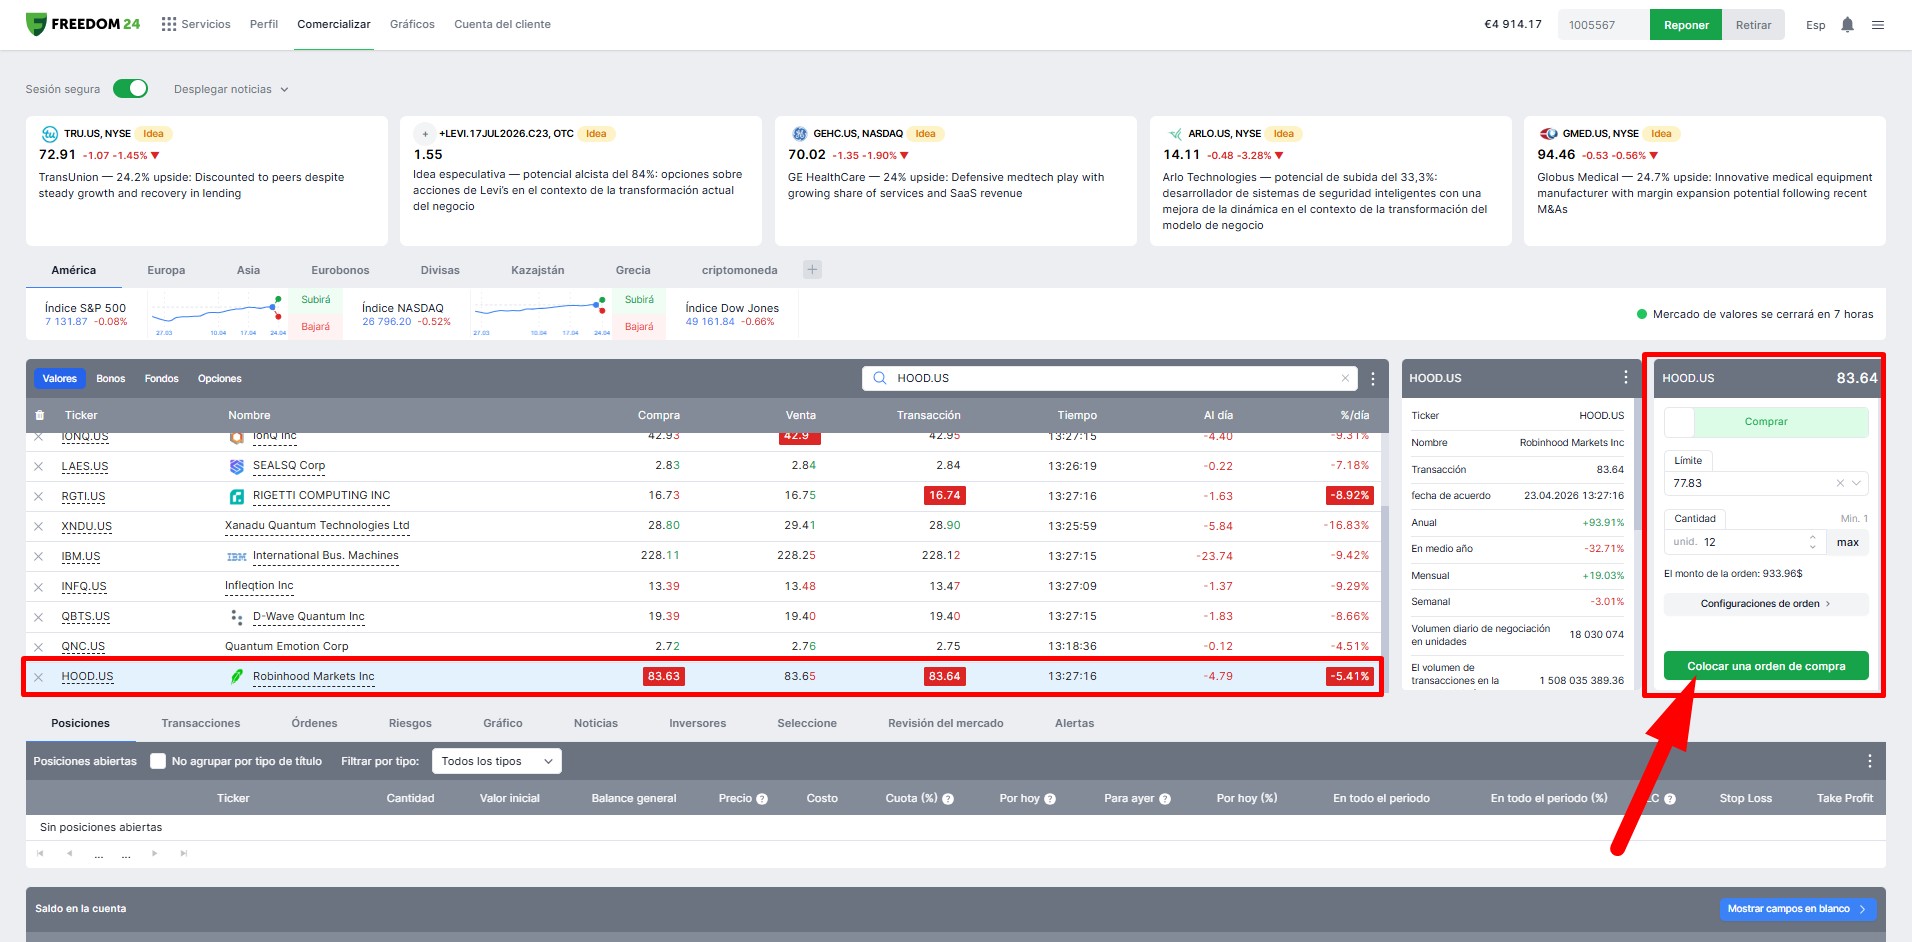Select Bonos tab in watchlist
Screen dimensions: 1912x942
(x=111, y=379)
